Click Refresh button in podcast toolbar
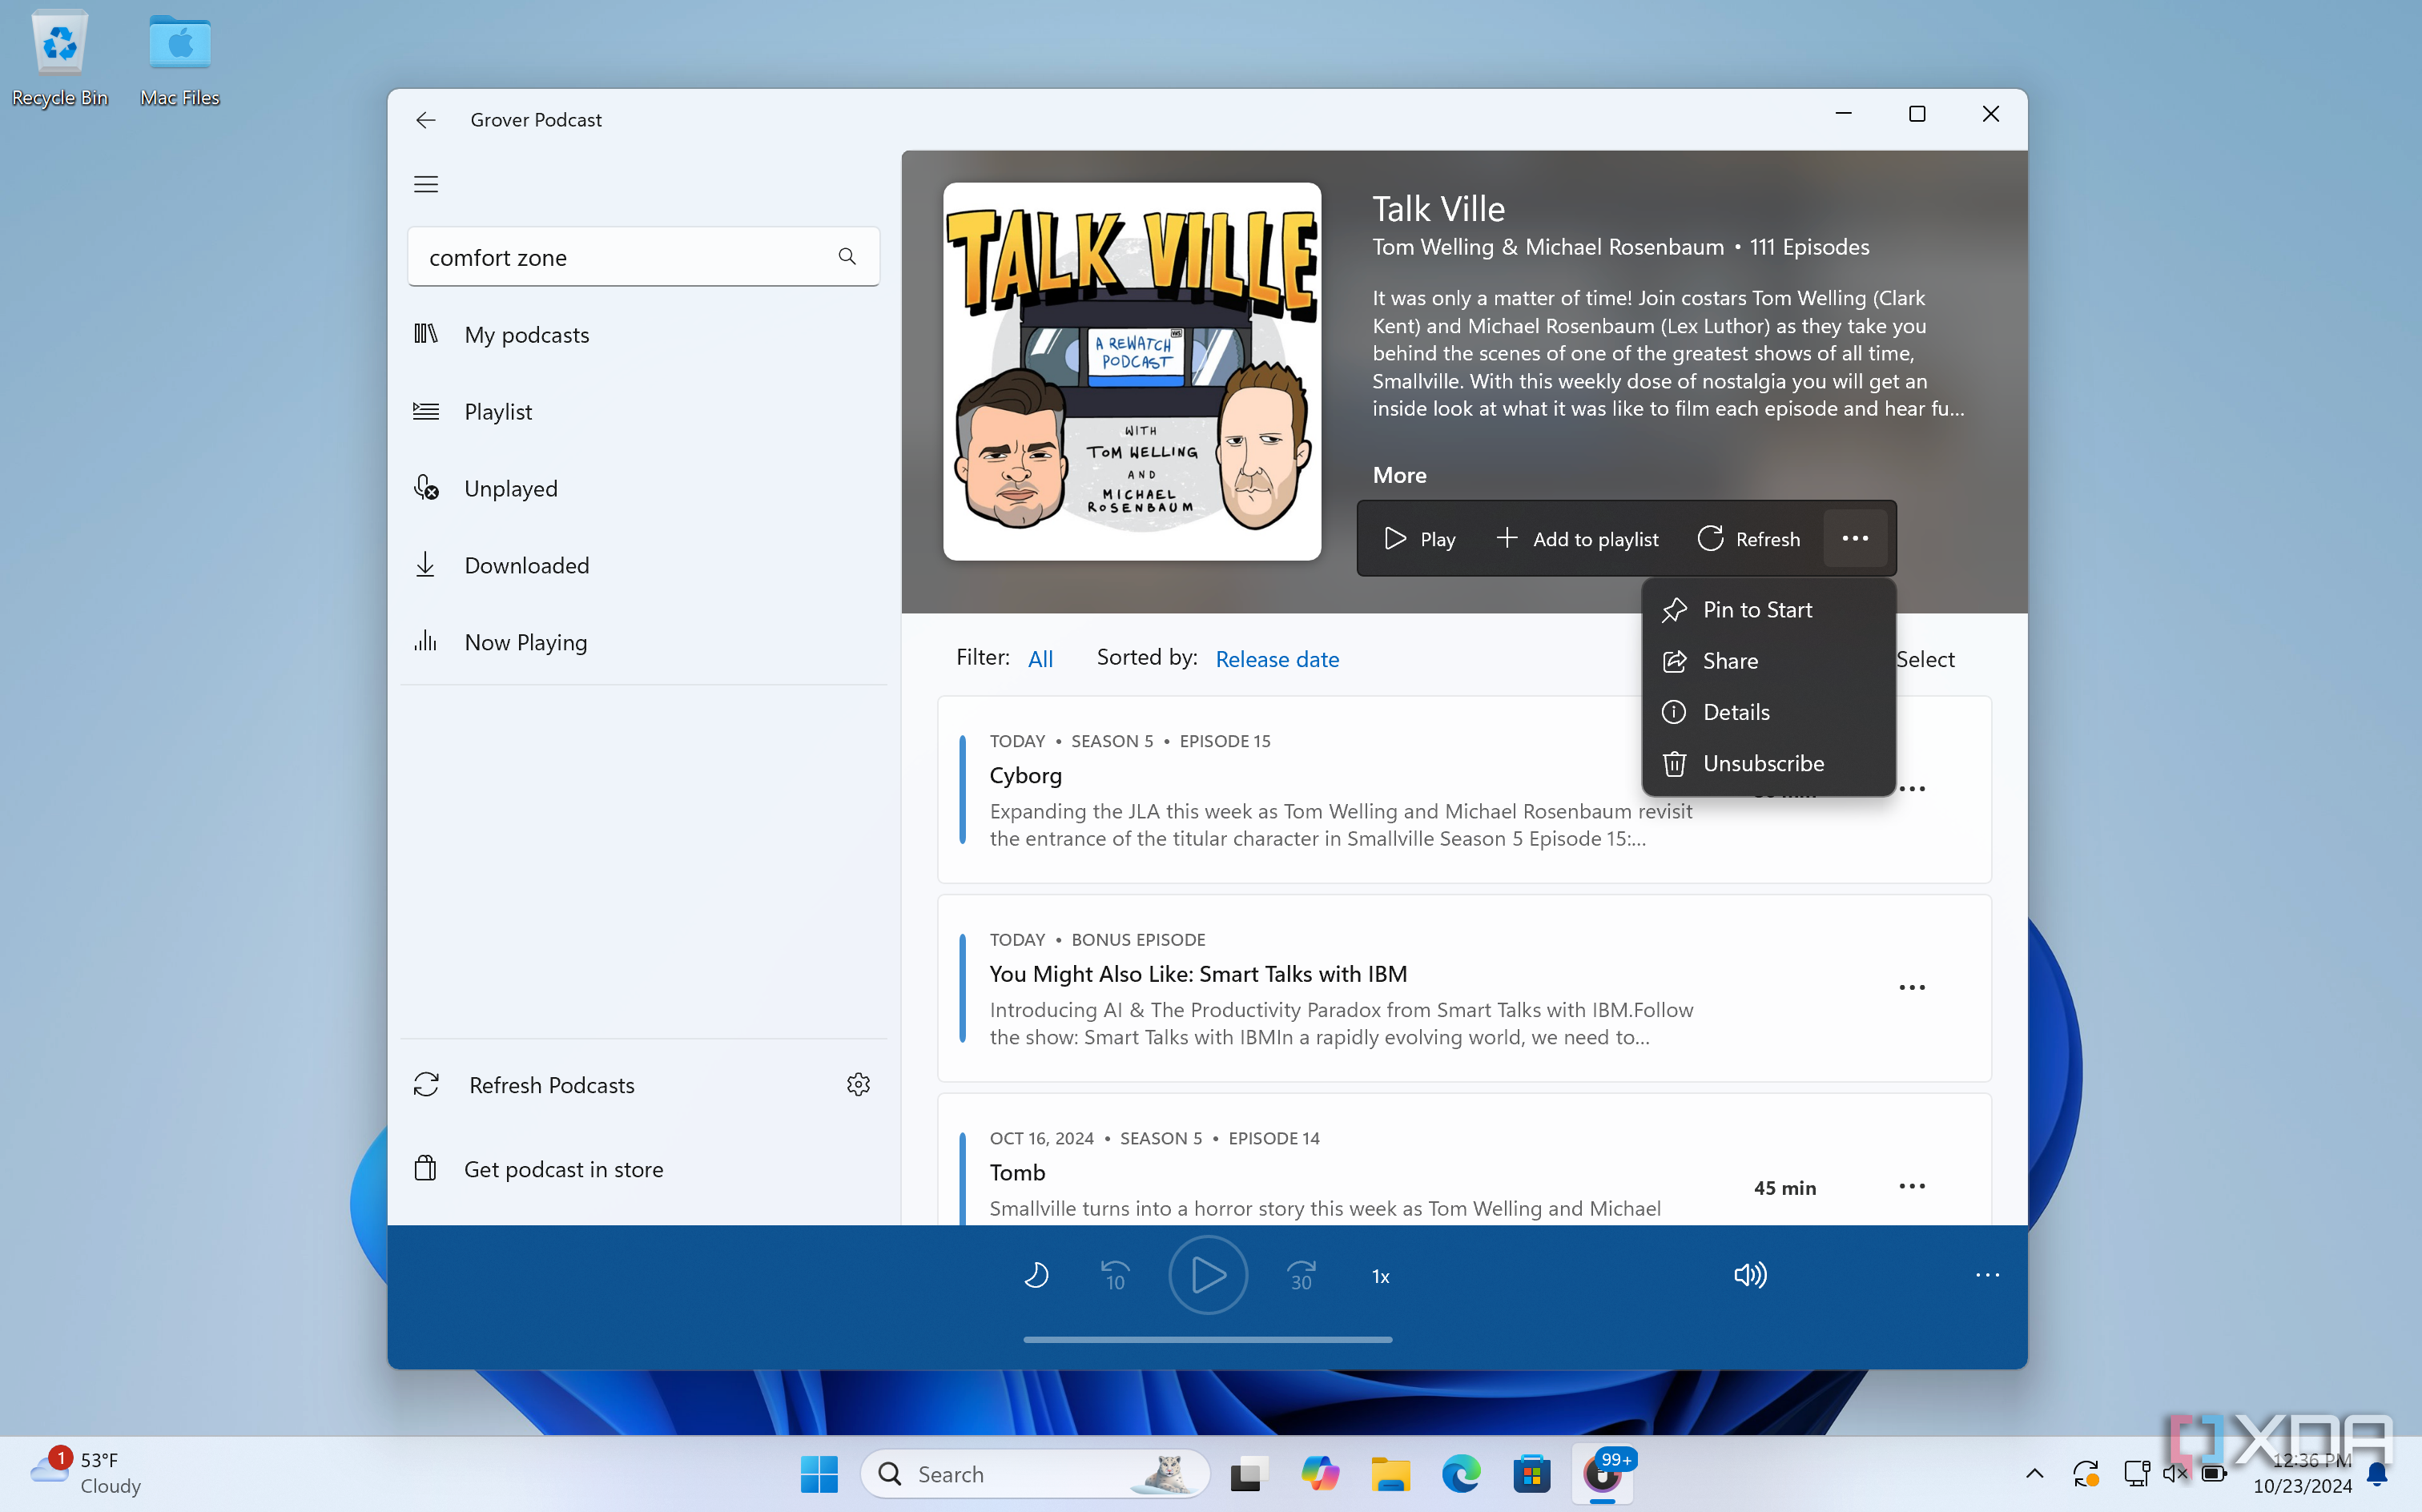The width and height of the screenshot is (2422, 1512). [x=1748, y=539]
